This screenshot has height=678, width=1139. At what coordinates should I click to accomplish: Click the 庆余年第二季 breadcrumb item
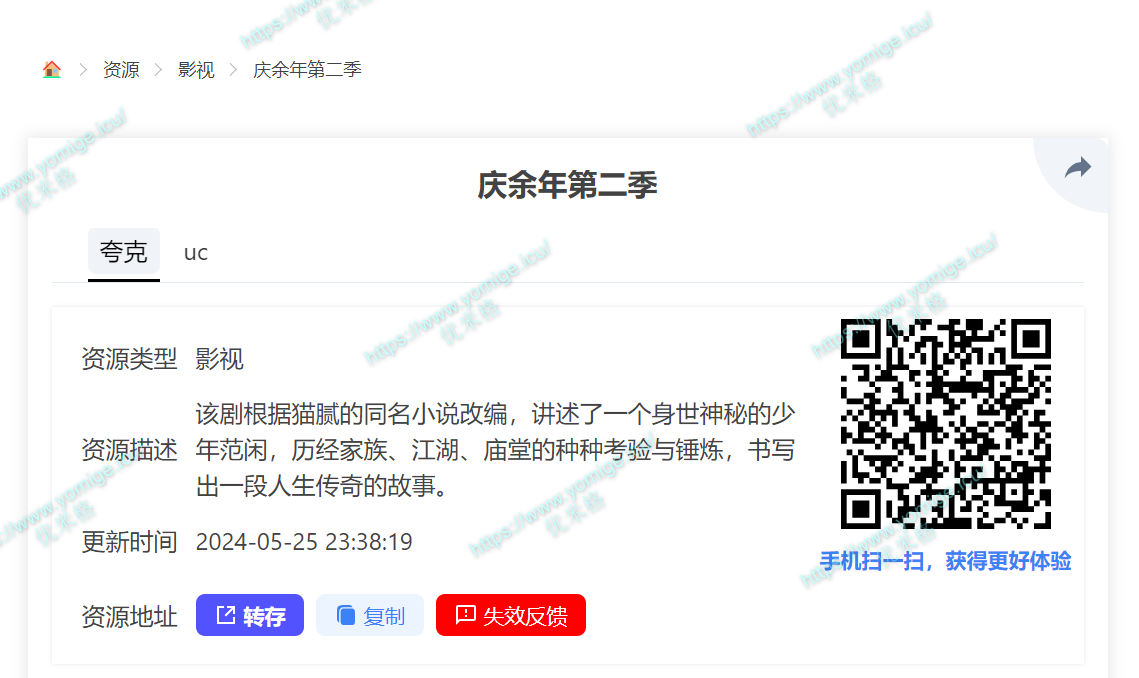click(x=307, y=70)
